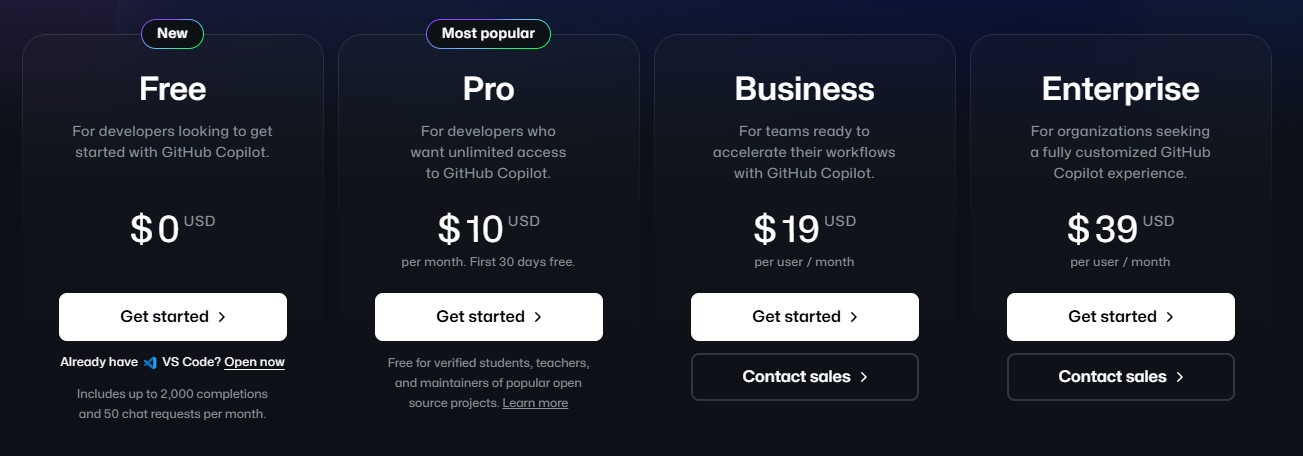Contact sales for the Enterprise plan
This screenshot has width=1303, height=456.
[x=1121, y=377]
